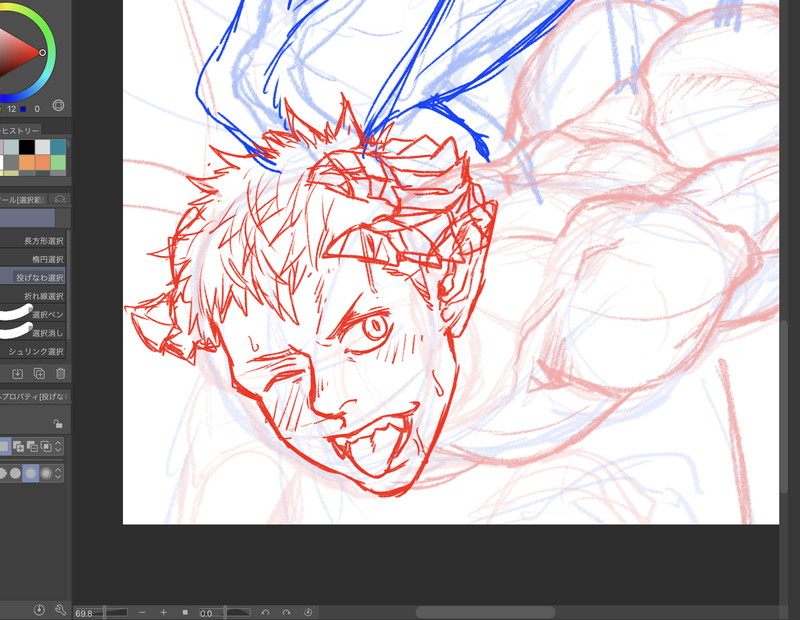The width and height of the screenshot is (800, 620).
Task: Select the シュリンク選択 shrink selection sub tool
Action: coord(33,351)
